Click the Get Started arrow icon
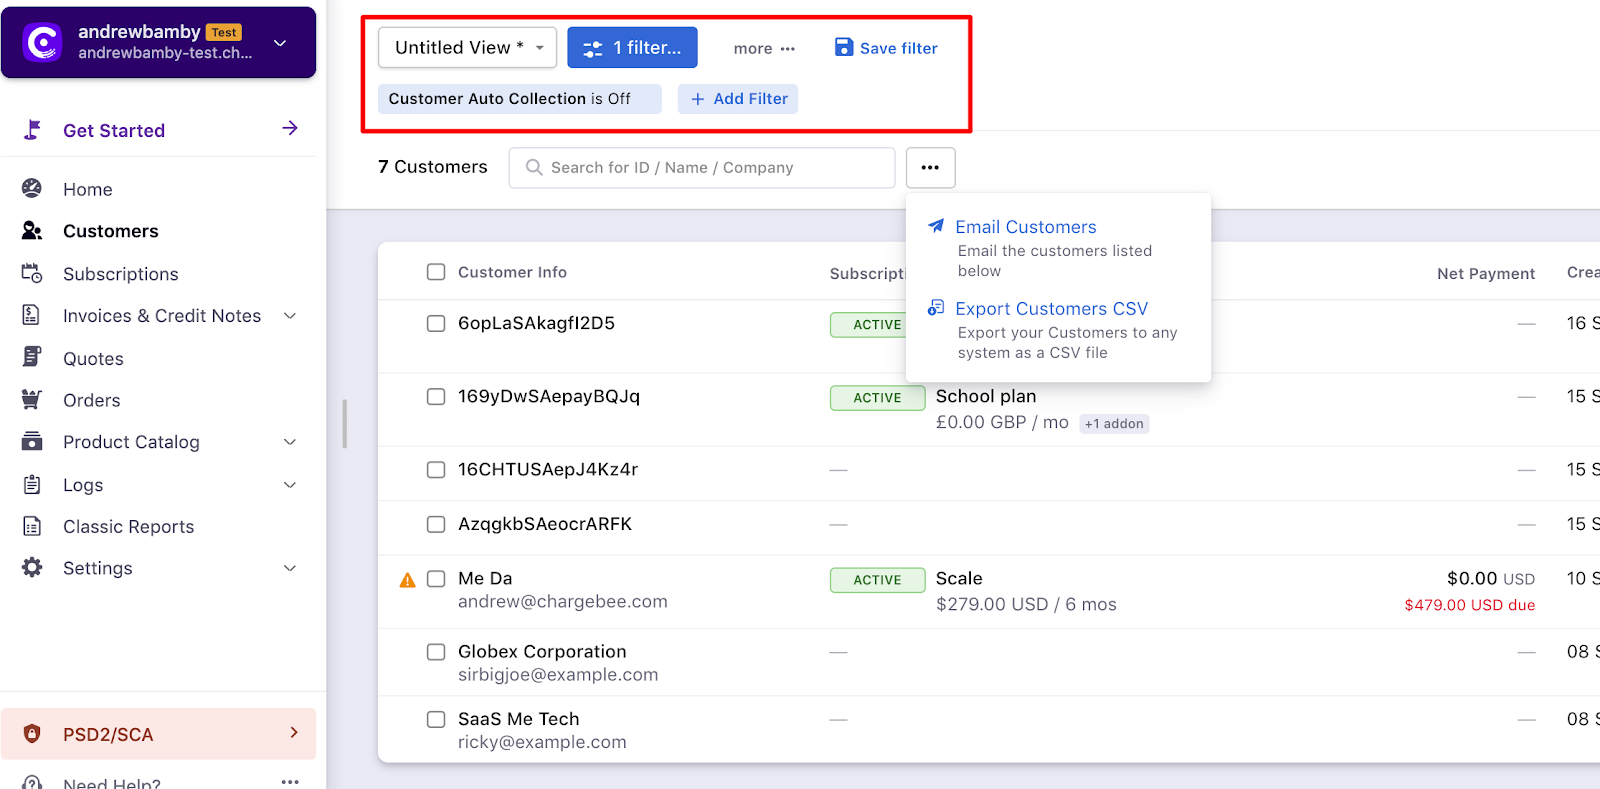Viewport: 1600px width, 789px height. coord(290,128)
